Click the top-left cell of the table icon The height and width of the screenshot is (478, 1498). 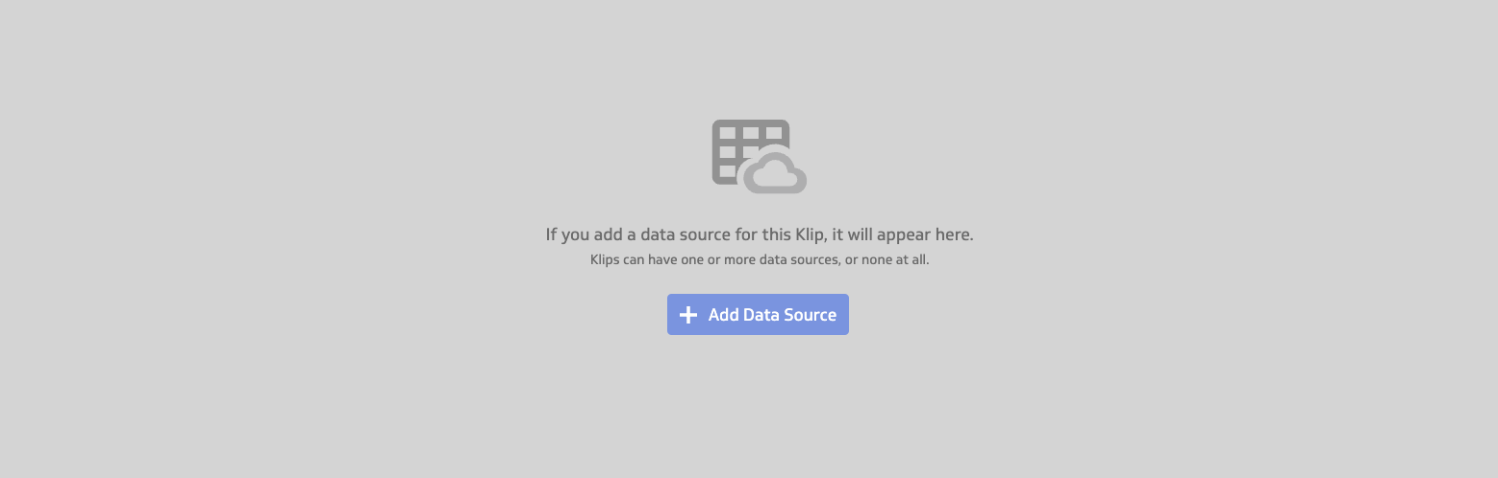coord(727,132)
